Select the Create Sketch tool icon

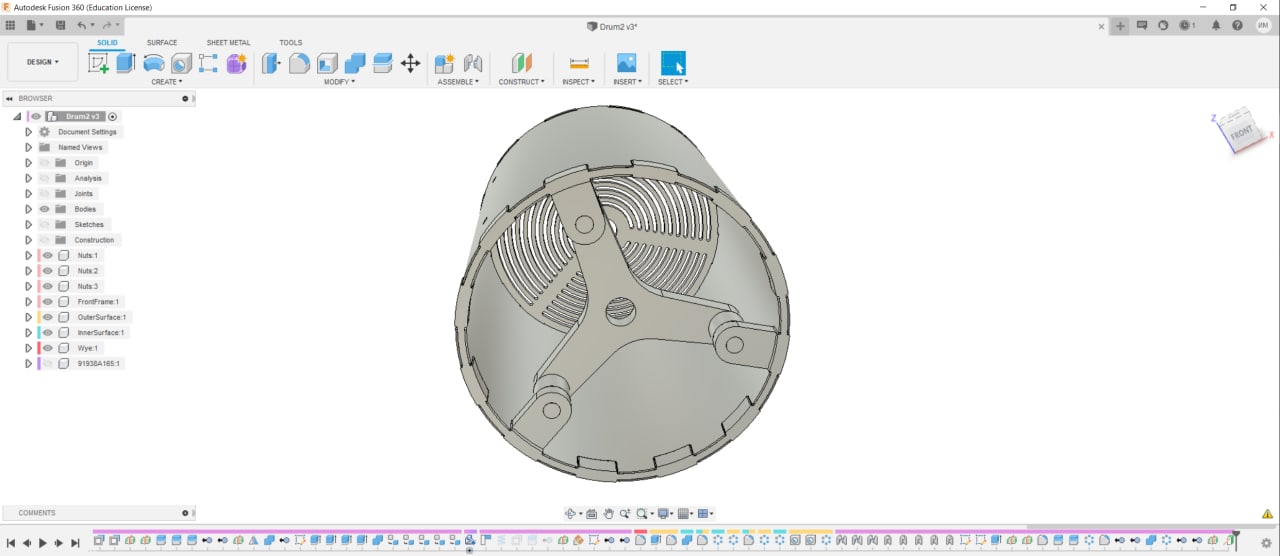(98, 63)
